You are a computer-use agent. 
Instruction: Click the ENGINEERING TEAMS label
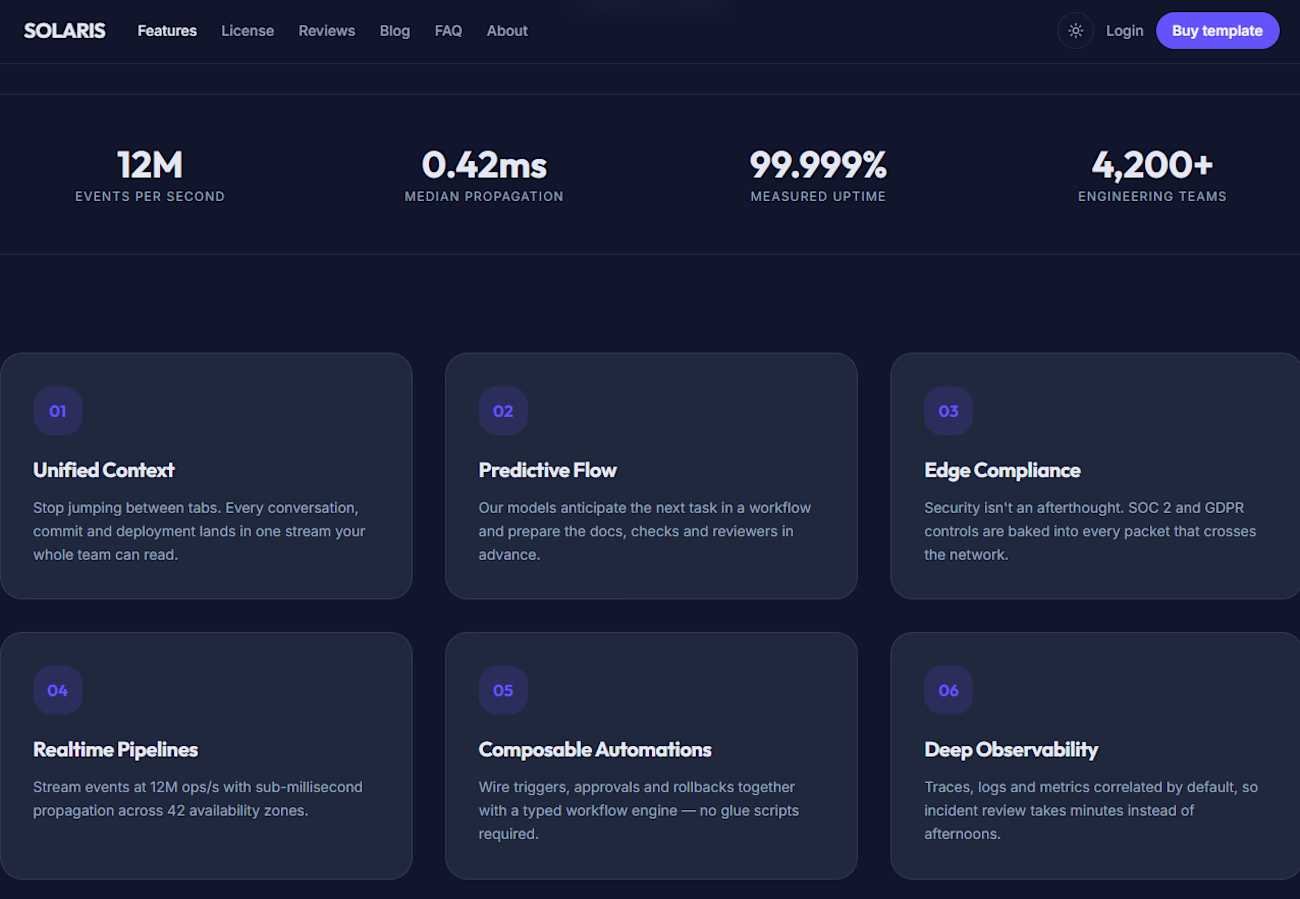(1152, 197)
